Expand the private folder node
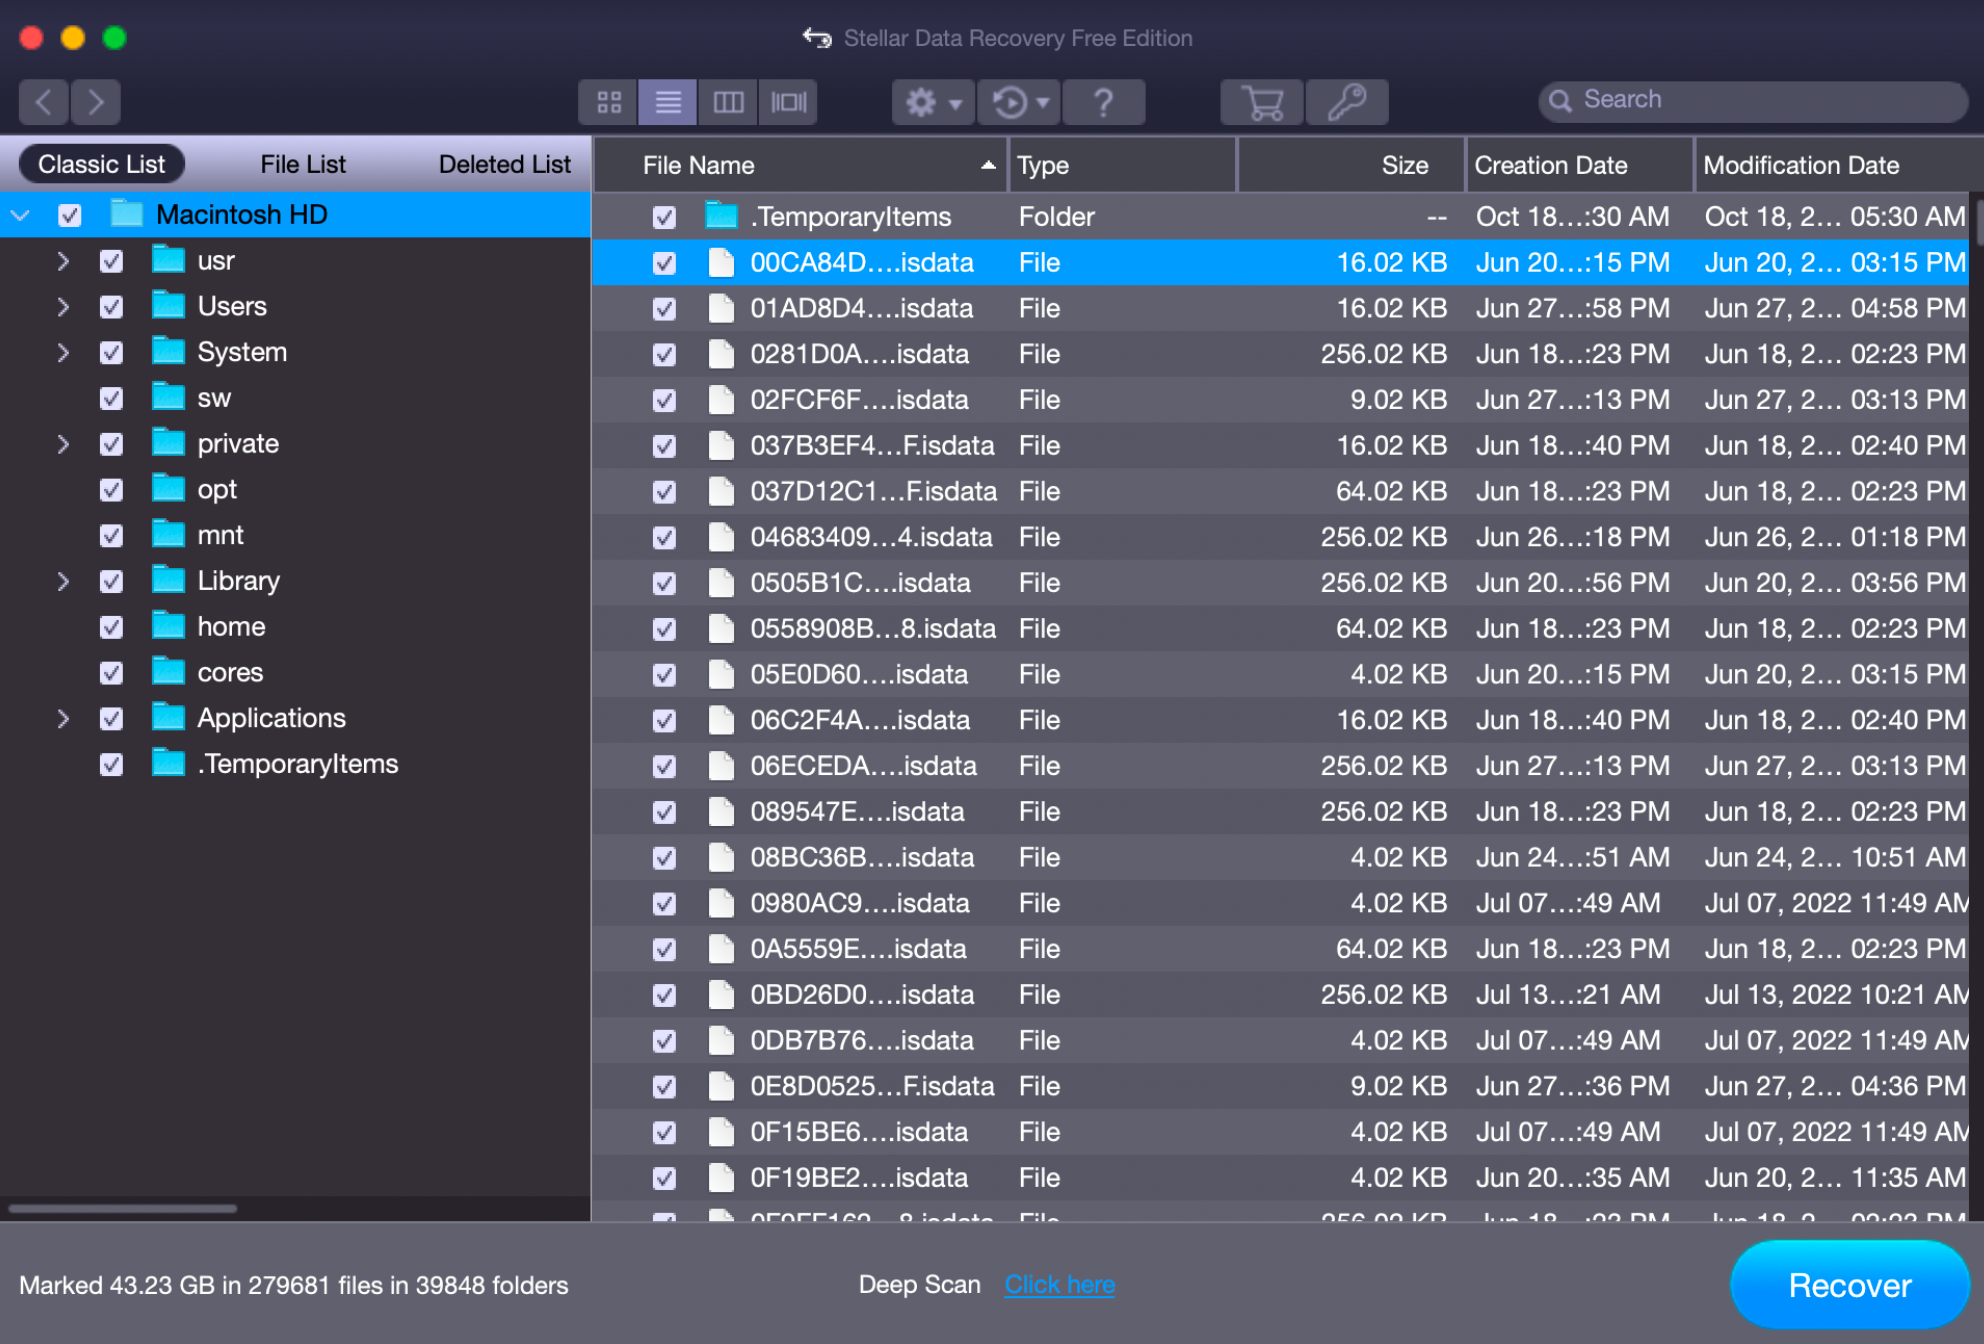This screenshot has height=1344, width=1984. (63, 444)
